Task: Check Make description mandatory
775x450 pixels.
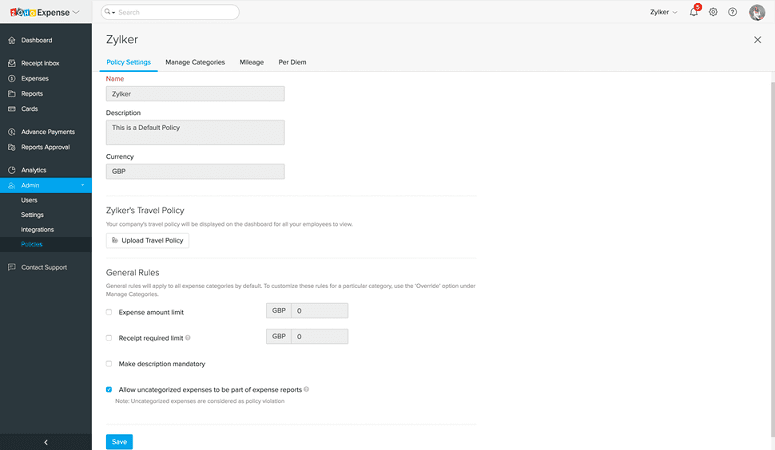Action: point(109,363)
